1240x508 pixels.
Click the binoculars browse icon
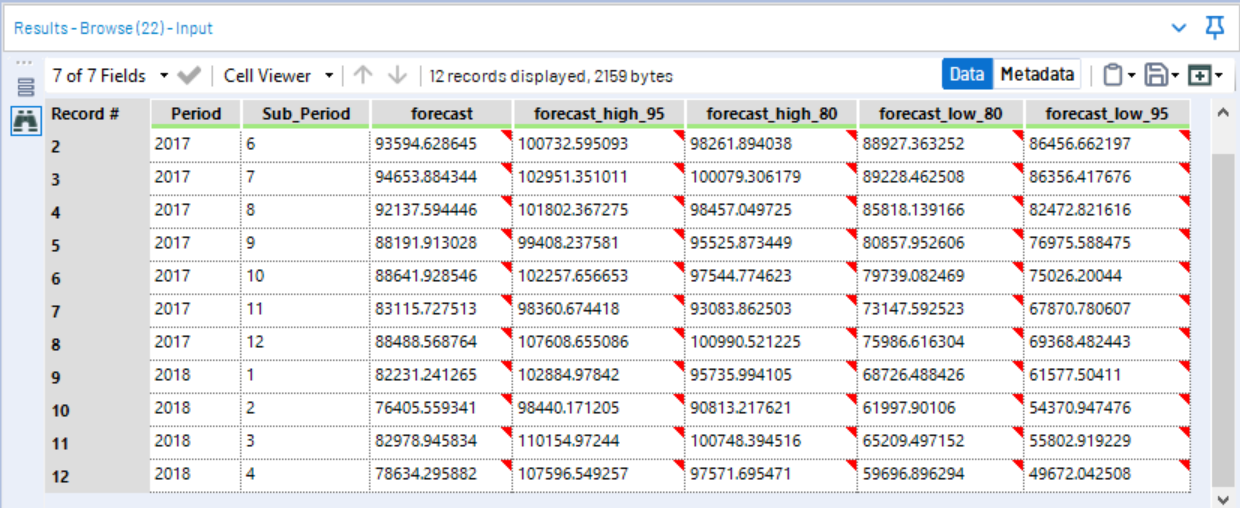tap(25, 119)
